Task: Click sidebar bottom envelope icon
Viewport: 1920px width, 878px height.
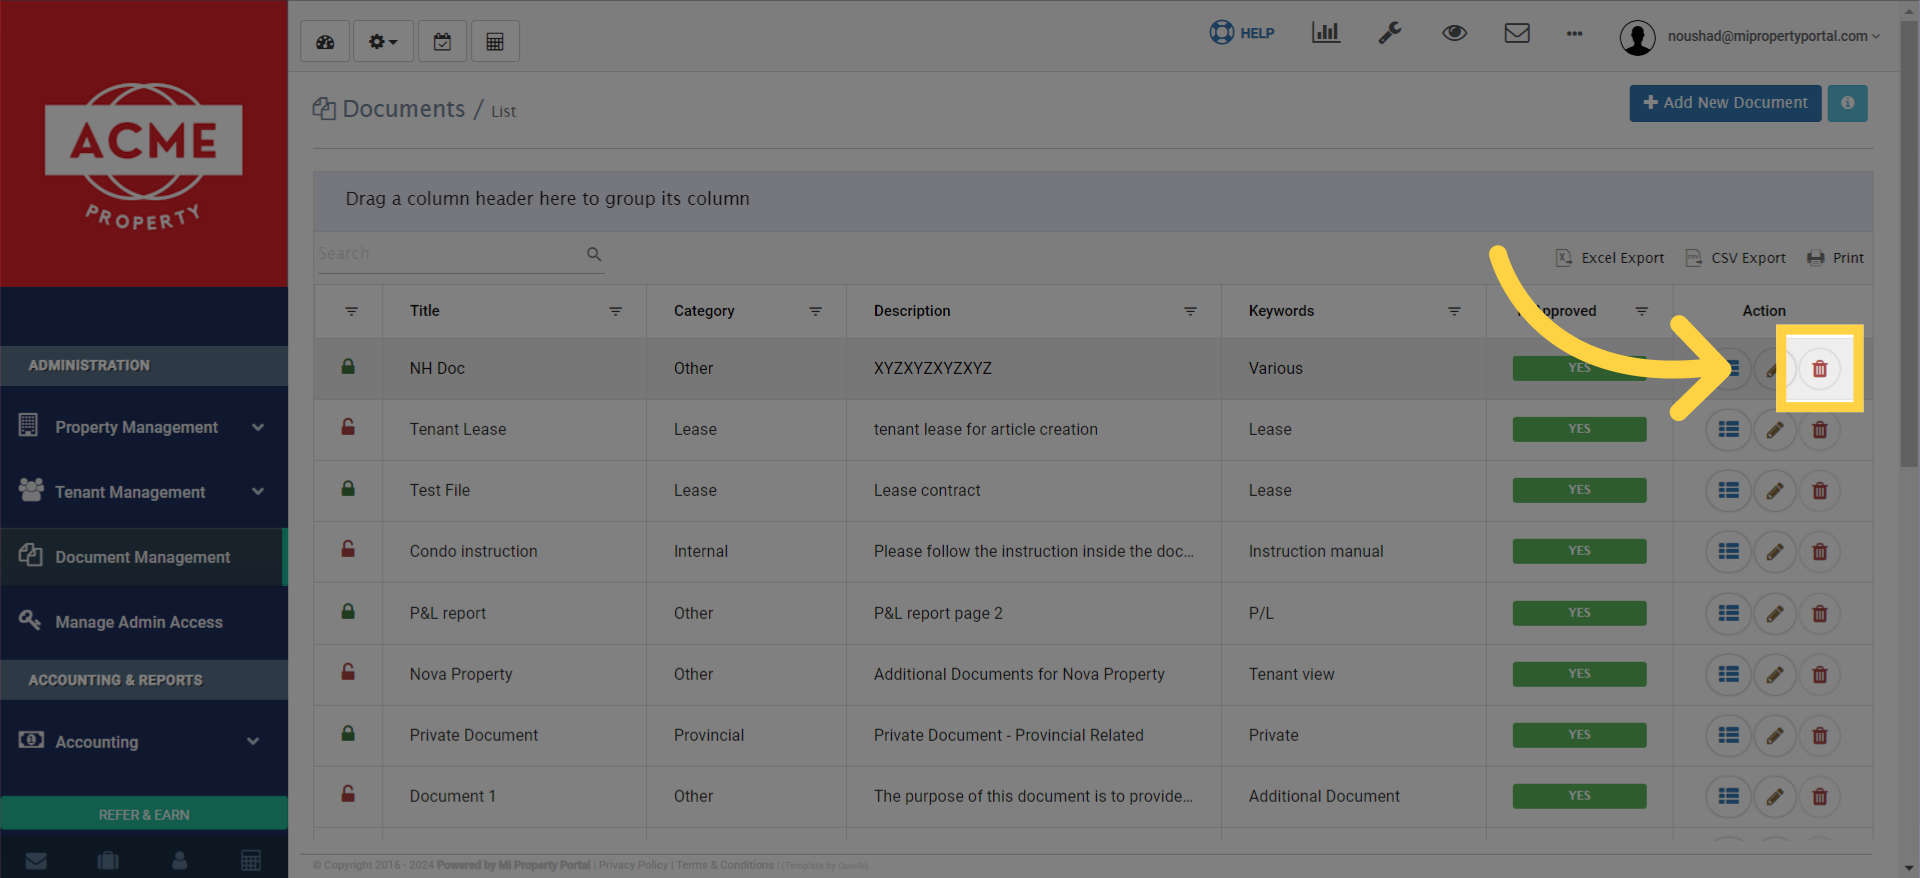Action: coord(36,861)
